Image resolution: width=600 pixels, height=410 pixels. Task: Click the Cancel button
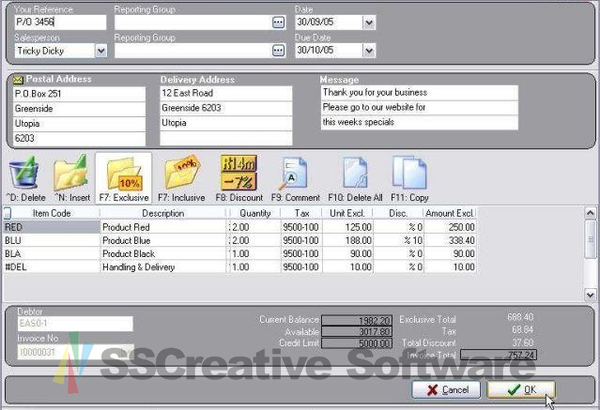click(446, 390)
